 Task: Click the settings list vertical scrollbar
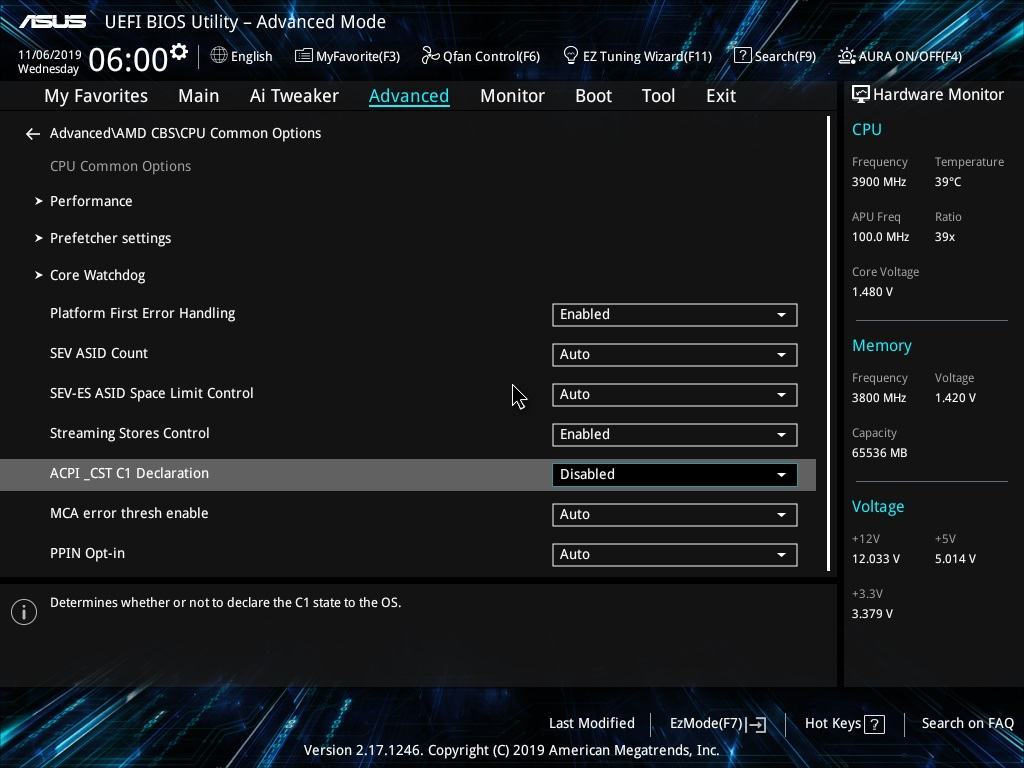(828, 344)
